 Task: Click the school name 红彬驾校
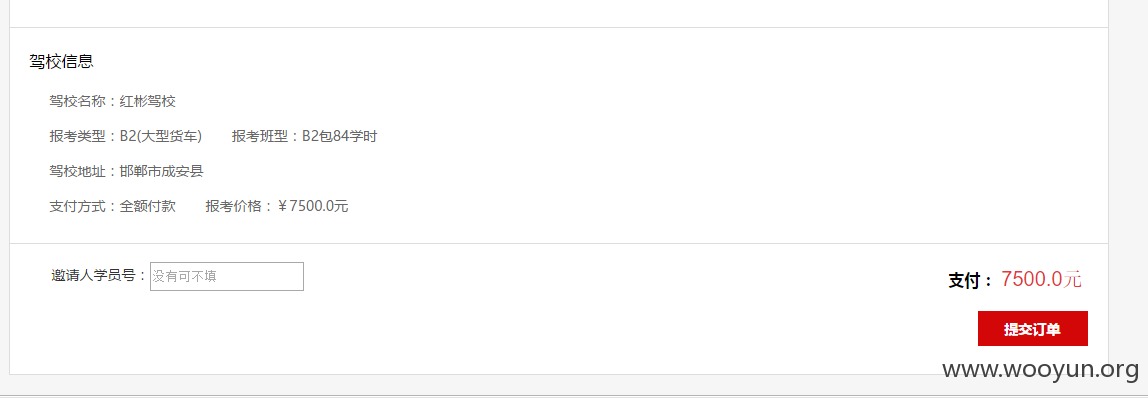148,102
